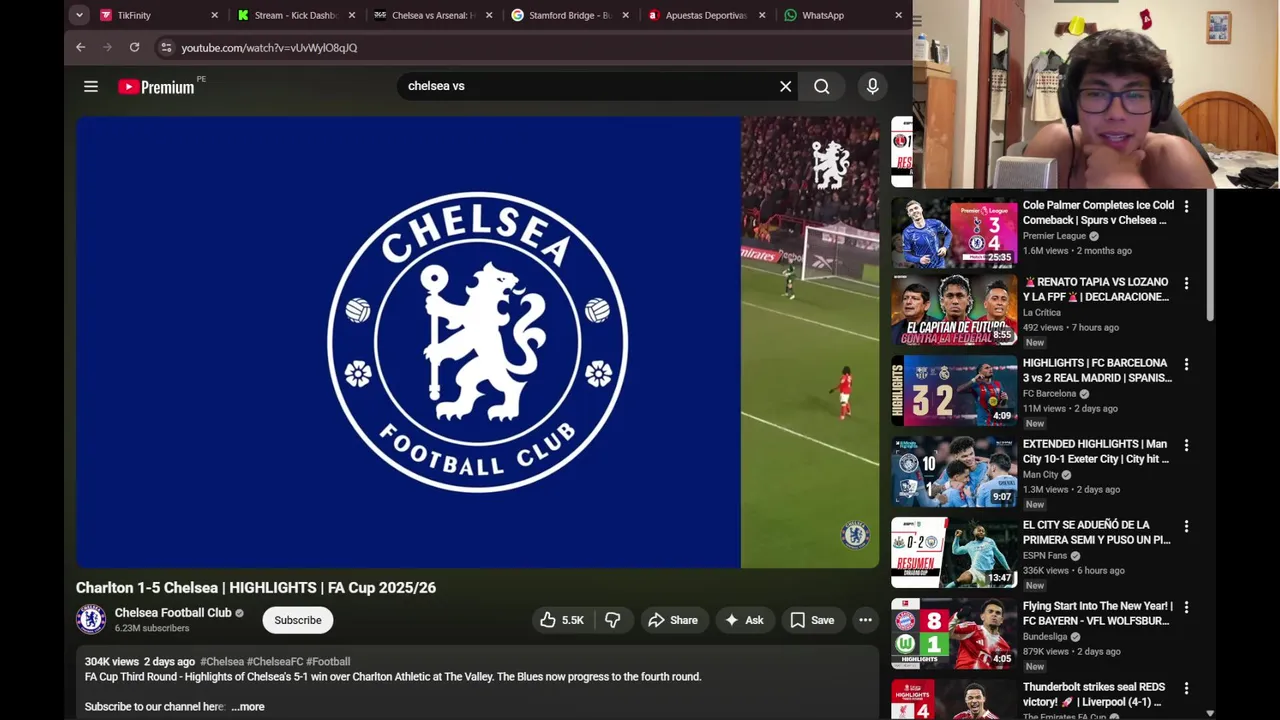Screen dimensions: 1280x720
Task: Click the #ChelseaFC hashtag
Action: click(x=275, y=662)
